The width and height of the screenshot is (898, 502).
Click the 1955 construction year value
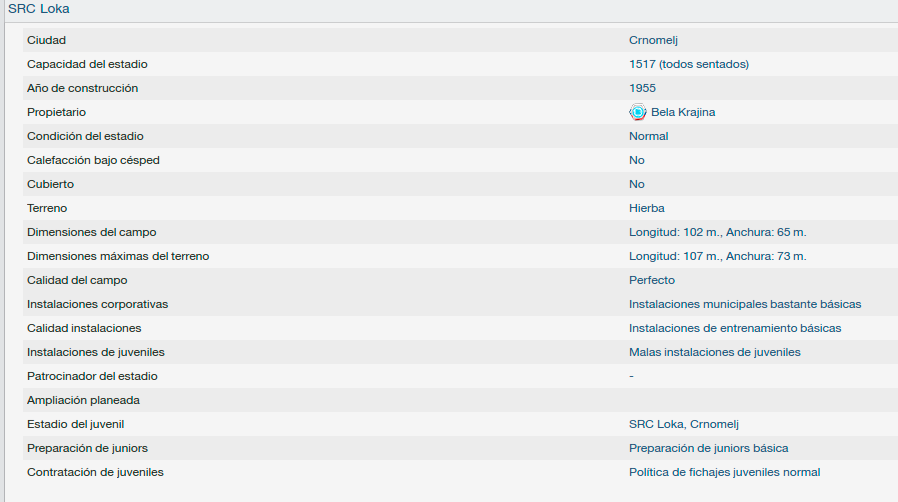coord(643,88)
